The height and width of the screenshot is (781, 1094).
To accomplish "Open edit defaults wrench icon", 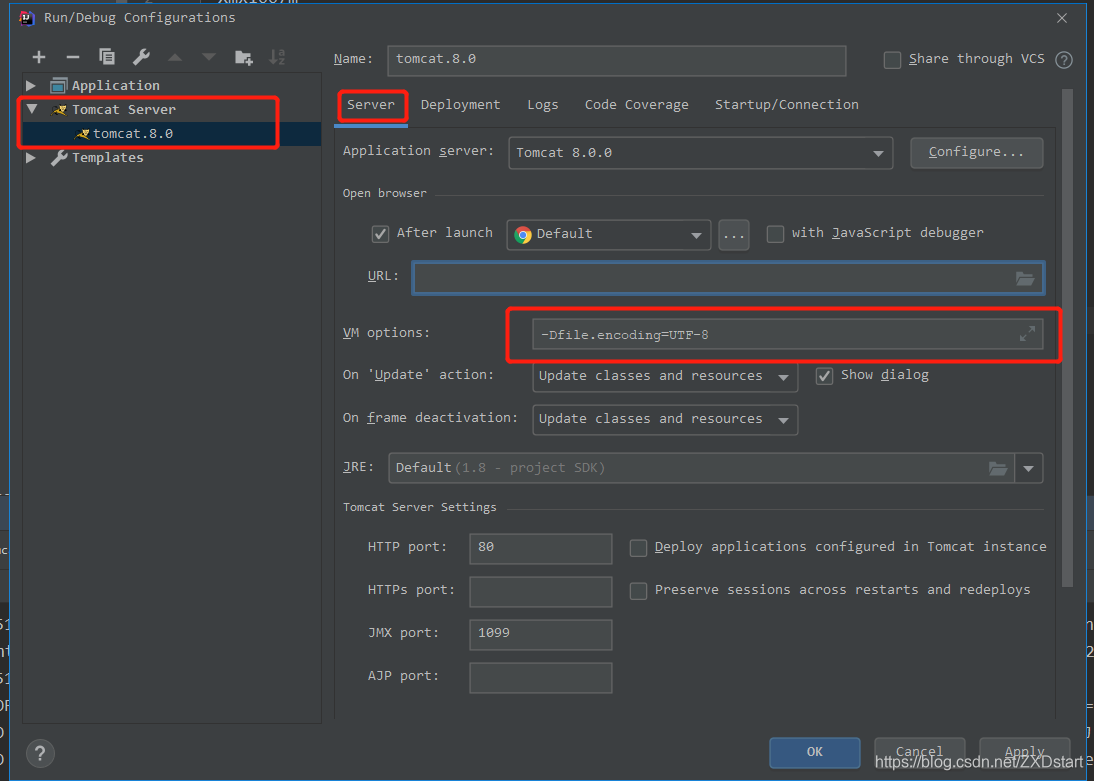I will [x=141, y=57].
